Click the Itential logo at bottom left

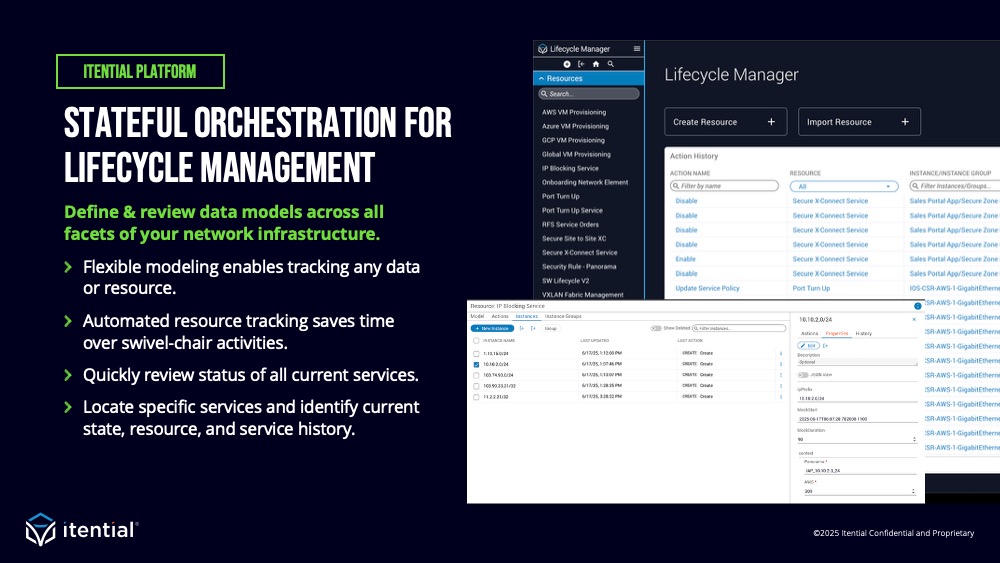[x=81, y=530]
